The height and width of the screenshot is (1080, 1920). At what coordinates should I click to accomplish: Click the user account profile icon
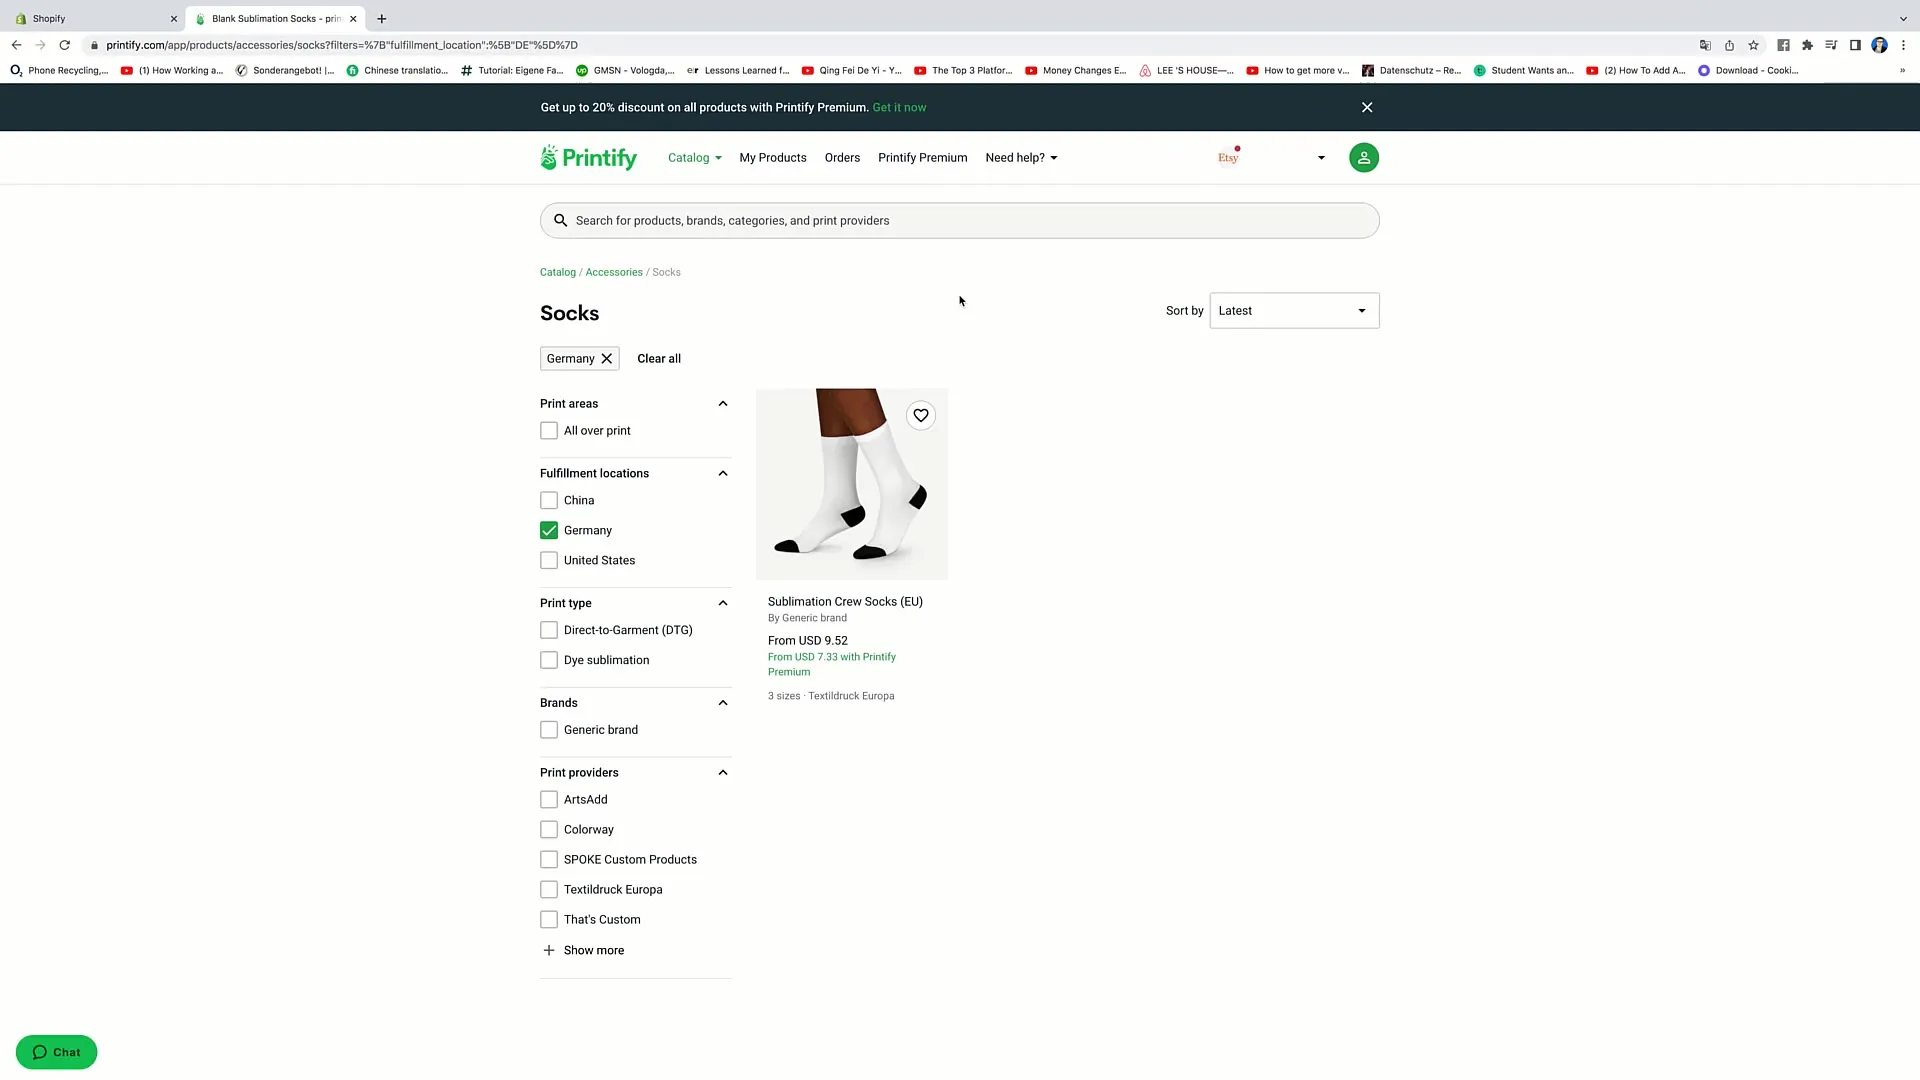coord(1364,157)
